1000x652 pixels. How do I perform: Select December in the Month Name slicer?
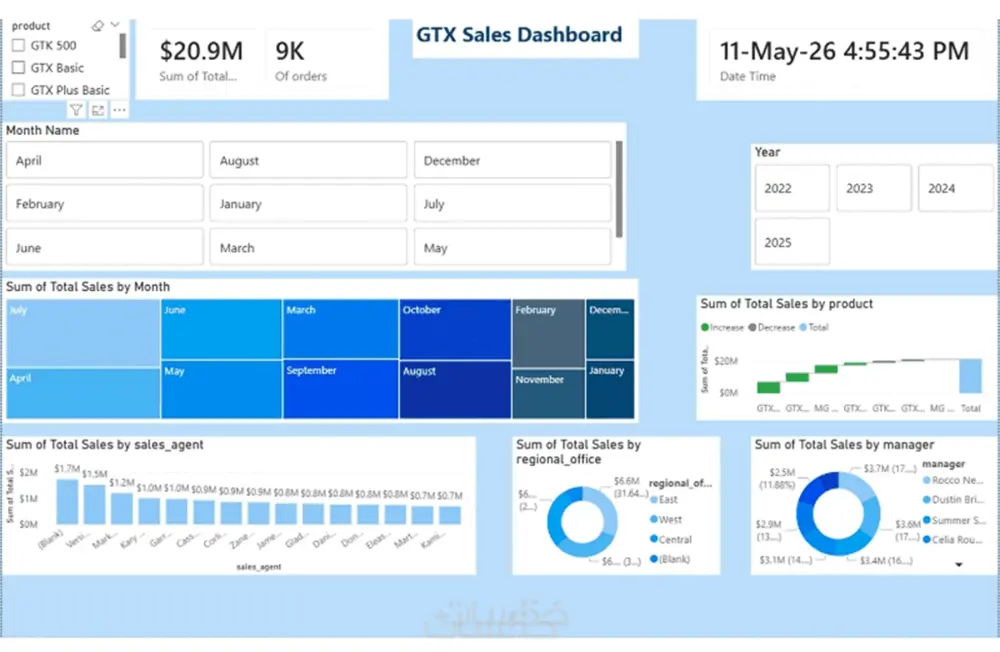click(513, 160)
